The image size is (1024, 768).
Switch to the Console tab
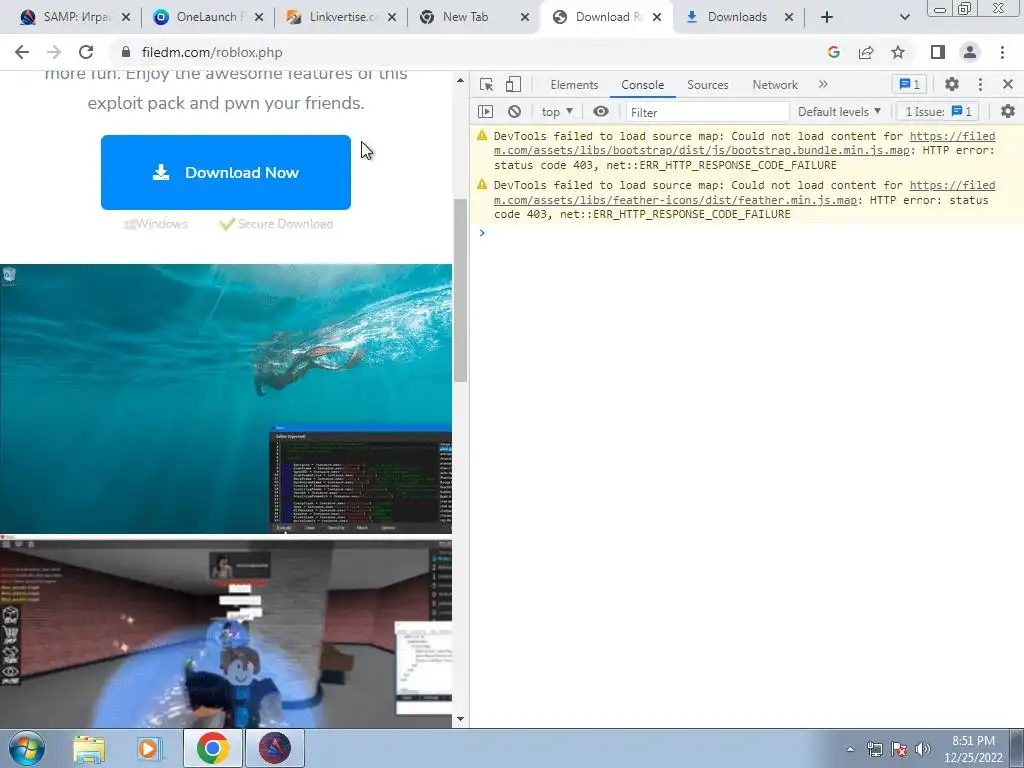point(643,85)
